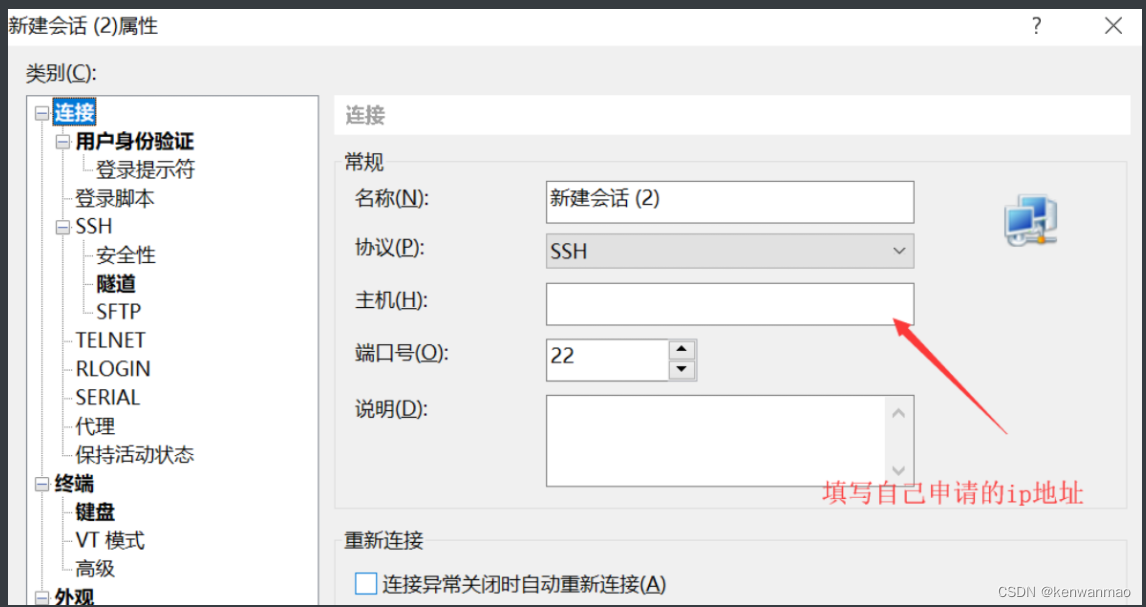Select the SERIAL category

[x=107, y=397]
